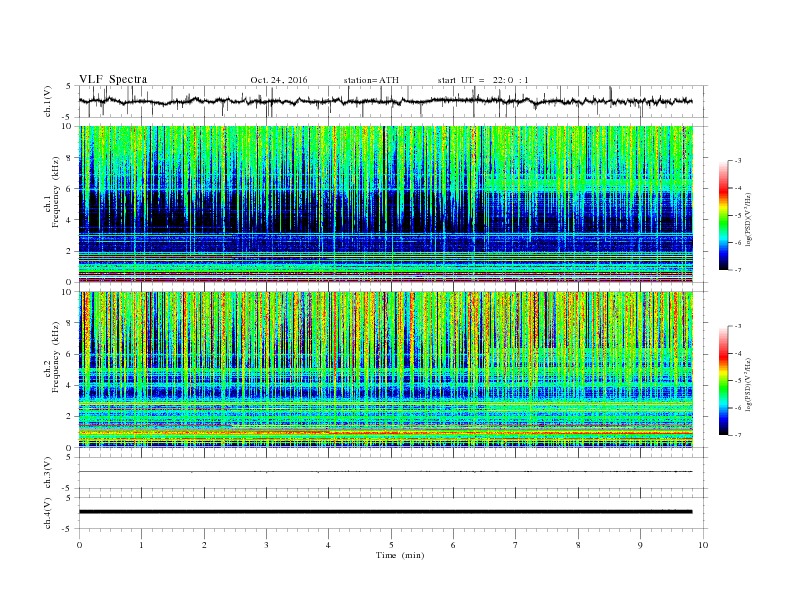Screen dimensions: 792x612
Task: Click the ch.4(V) waveform panel
Action: click(392, 513)
